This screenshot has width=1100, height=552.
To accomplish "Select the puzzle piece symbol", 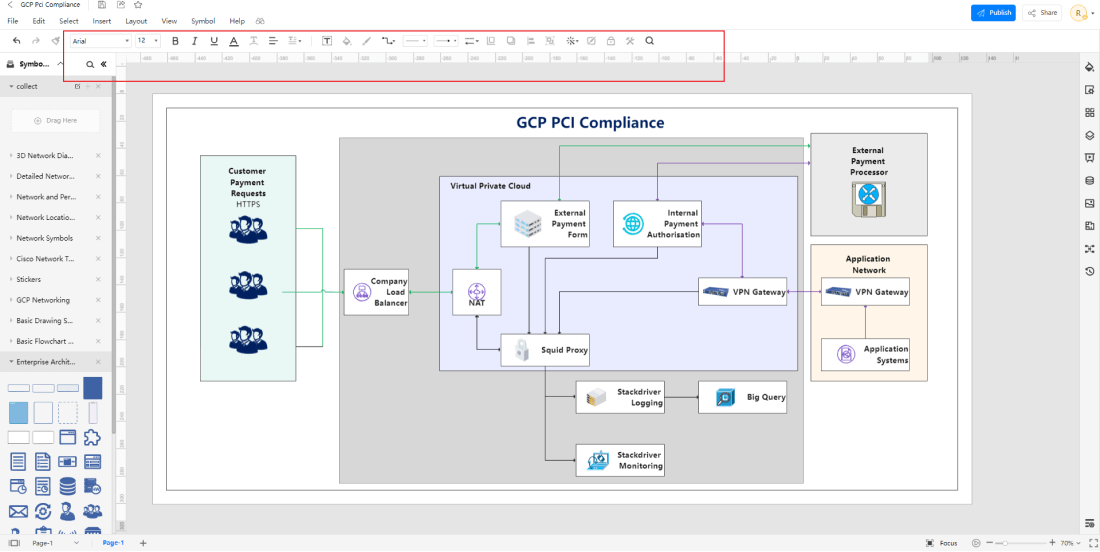I will [x=92, y=437].
